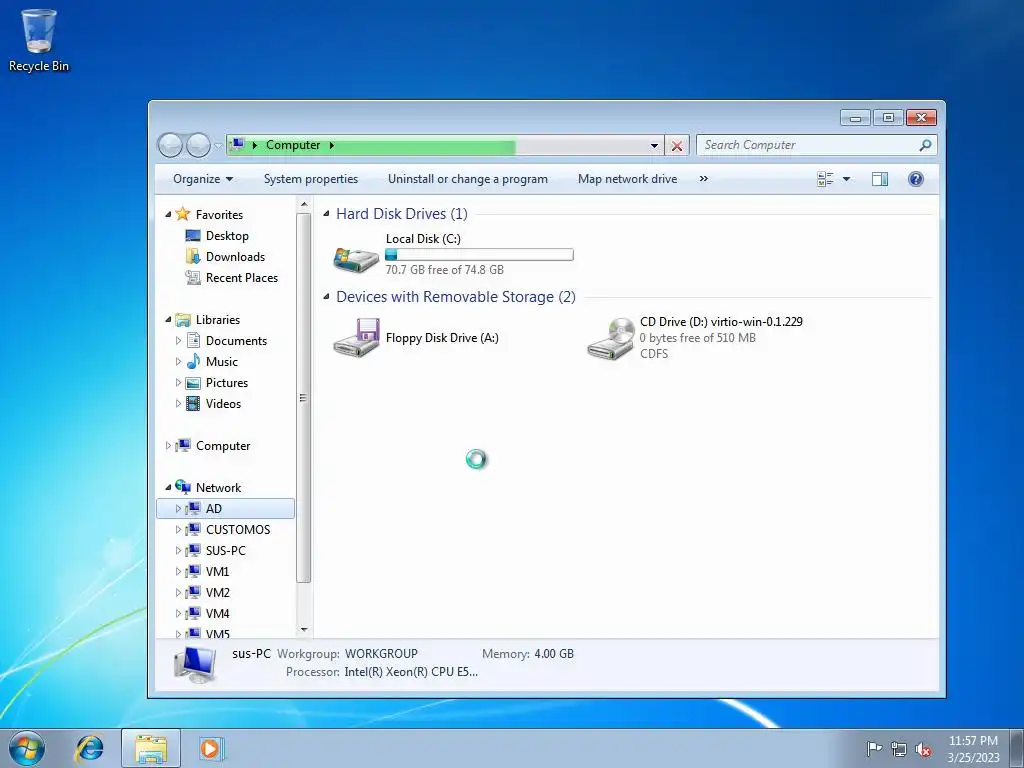Click the Show desktop strip by the clock
The width and height of the screenshot is (1024, 768).
(x=1018, y=748)
